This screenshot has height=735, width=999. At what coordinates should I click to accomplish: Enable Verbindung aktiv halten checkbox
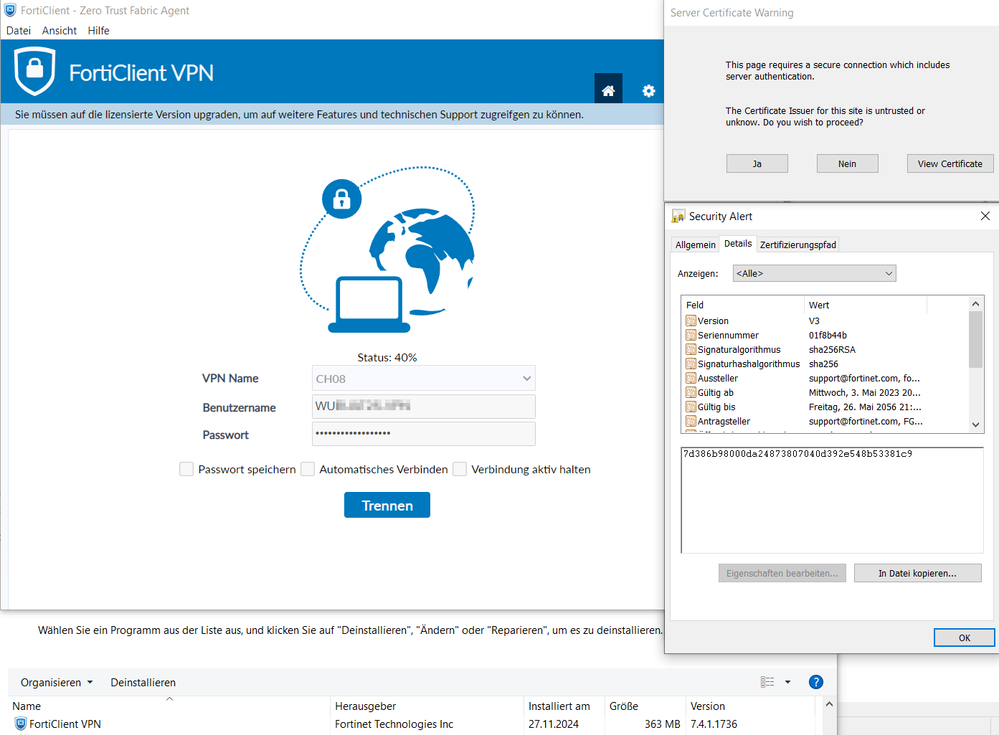coord(460,469)
